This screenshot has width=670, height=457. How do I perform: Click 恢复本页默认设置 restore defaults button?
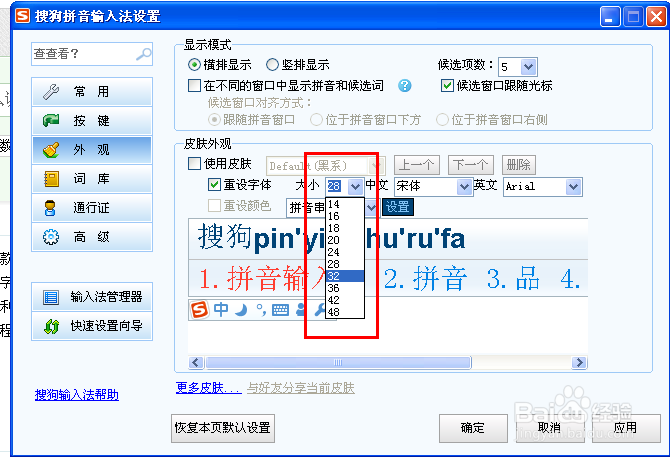click(x=223, y=428)
